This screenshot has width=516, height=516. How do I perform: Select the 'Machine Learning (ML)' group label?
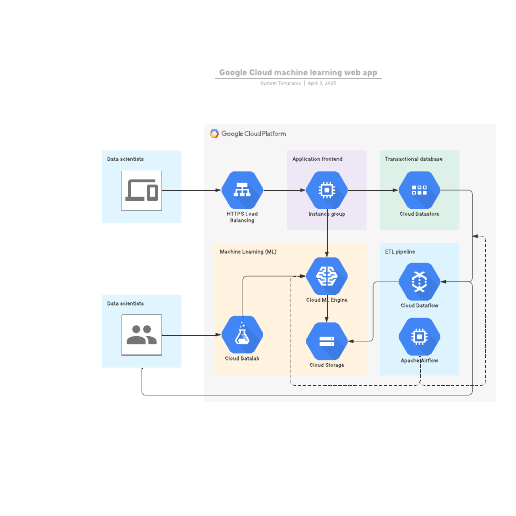[248, 252]
